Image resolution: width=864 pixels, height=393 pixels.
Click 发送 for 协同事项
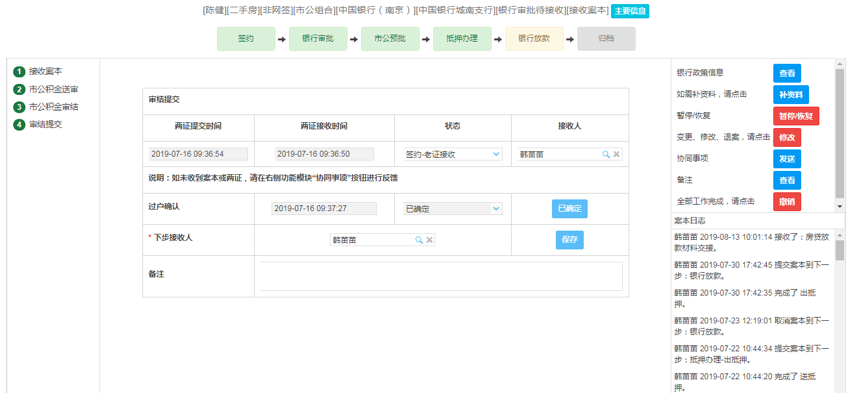point(787,159)
